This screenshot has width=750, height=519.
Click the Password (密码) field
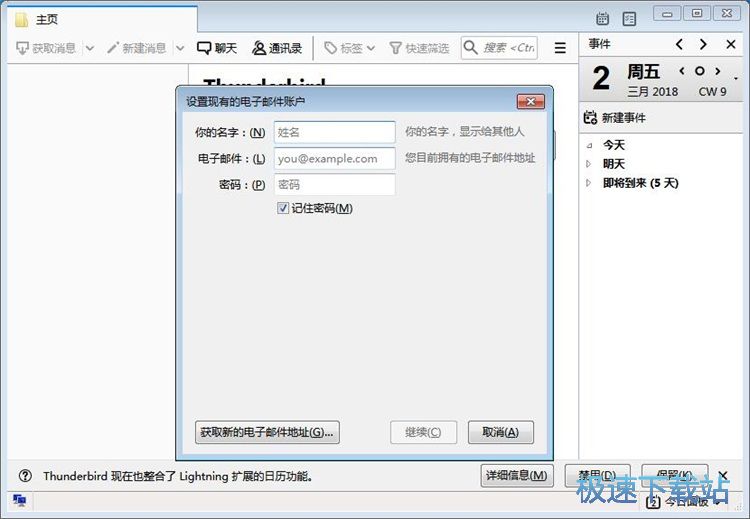click(334, 185)
